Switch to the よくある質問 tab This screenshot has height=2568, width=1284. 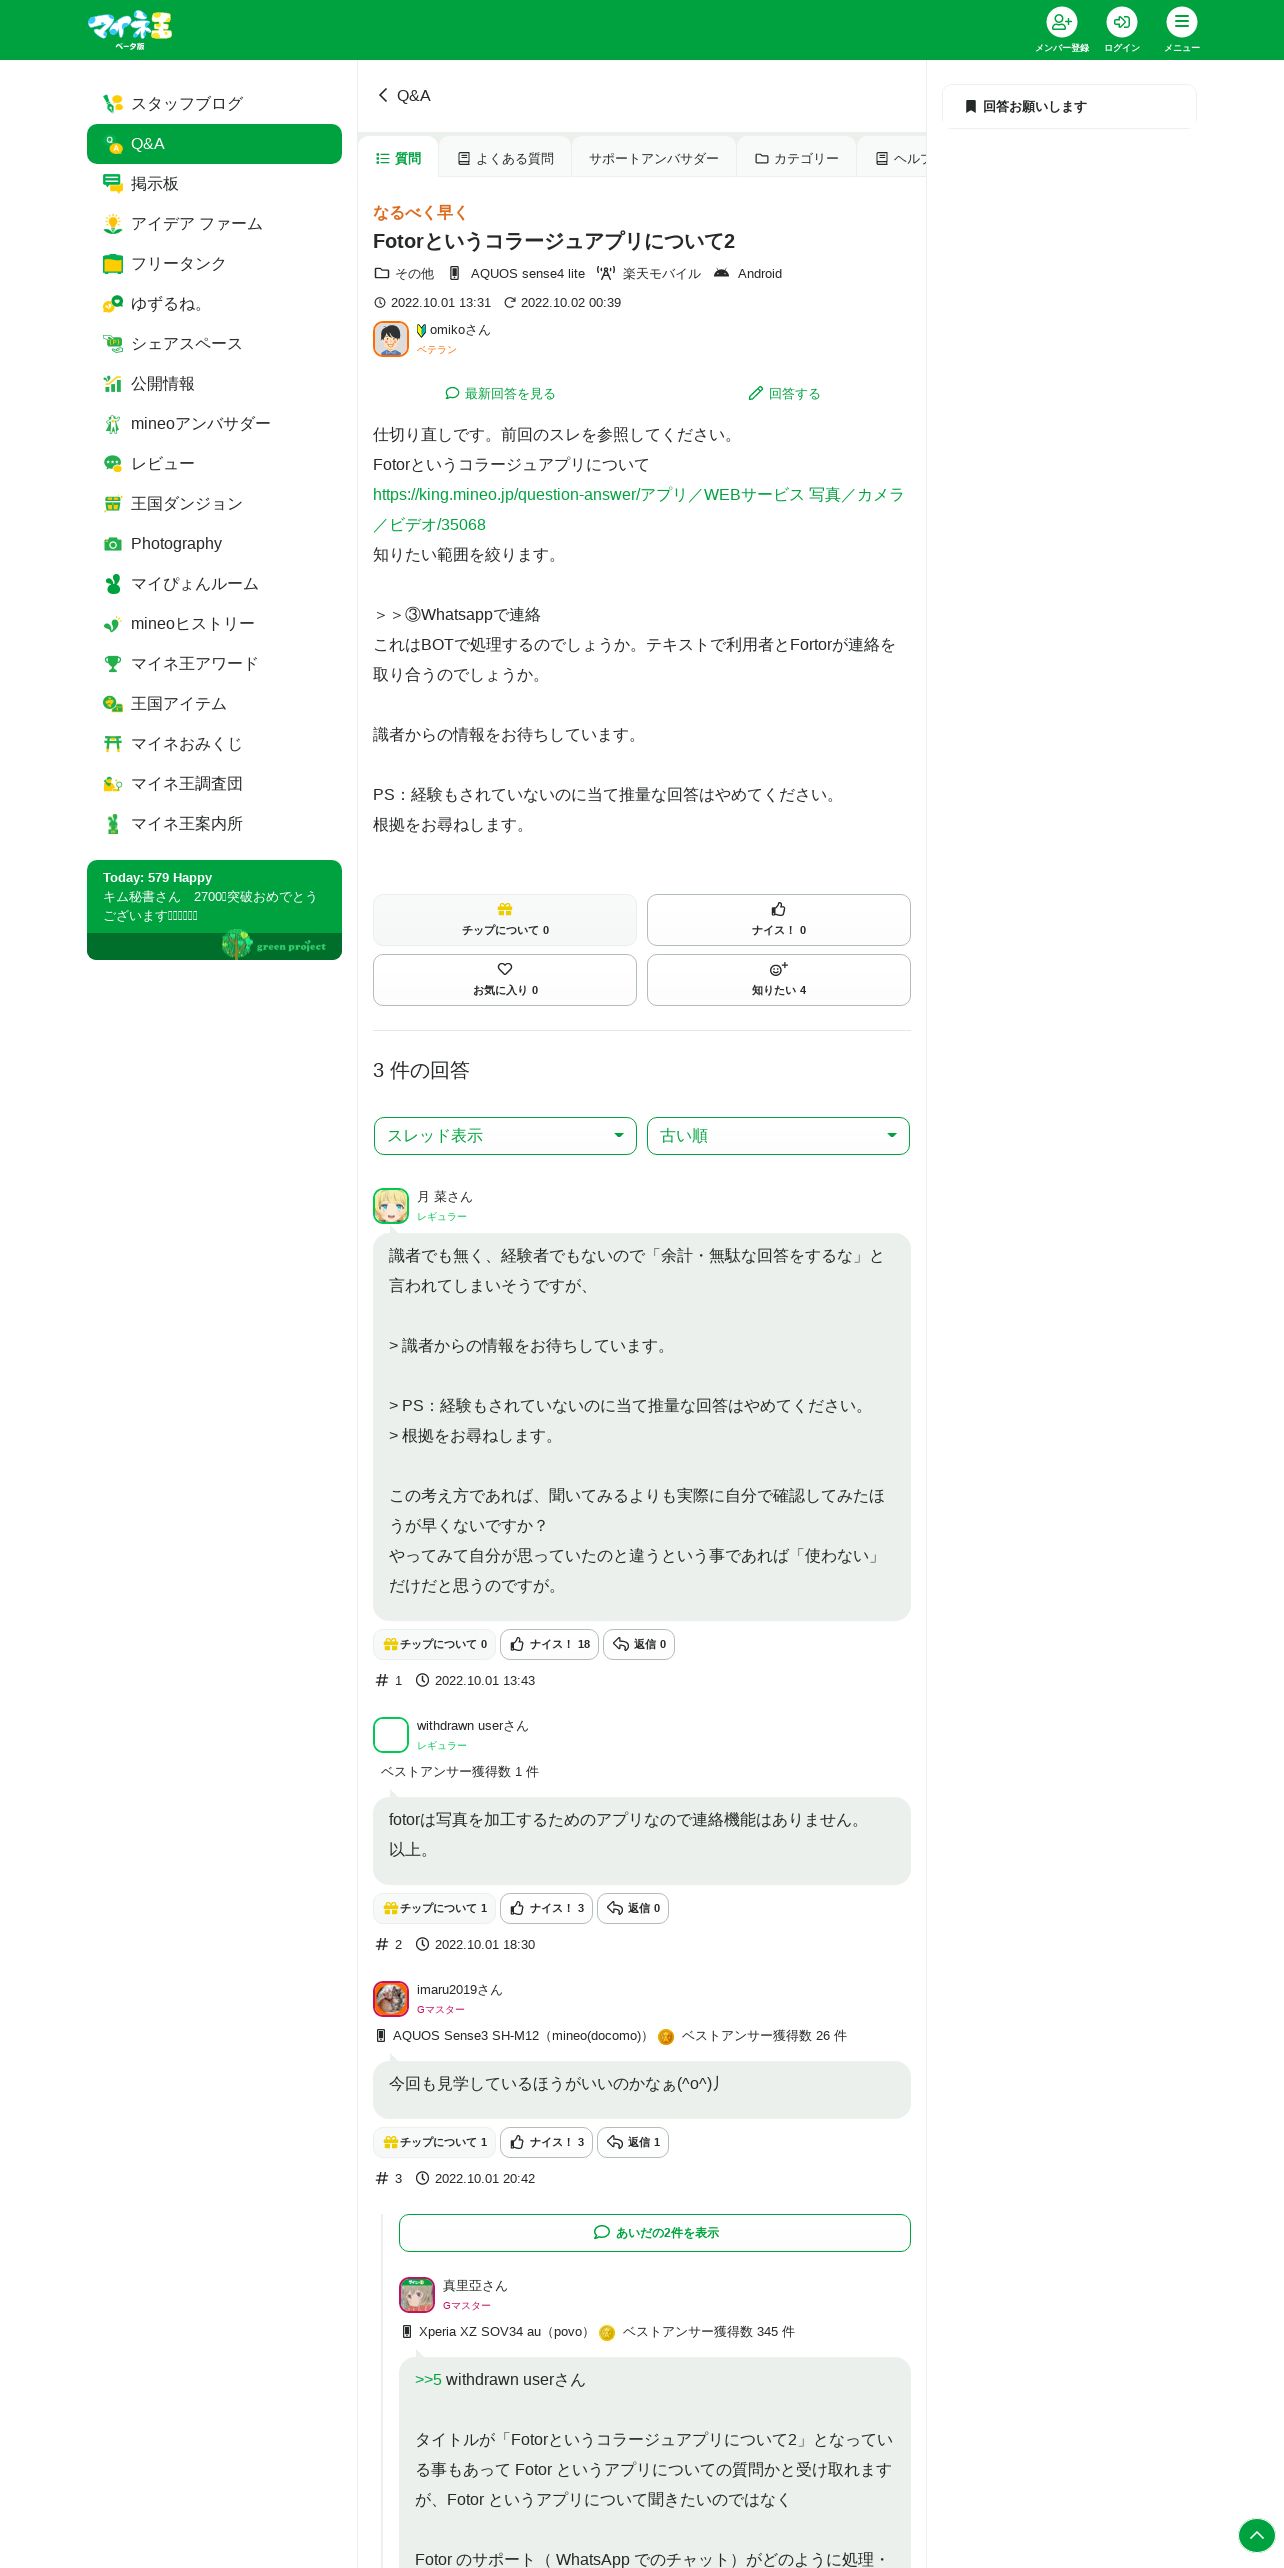click(x=505, y=158)
